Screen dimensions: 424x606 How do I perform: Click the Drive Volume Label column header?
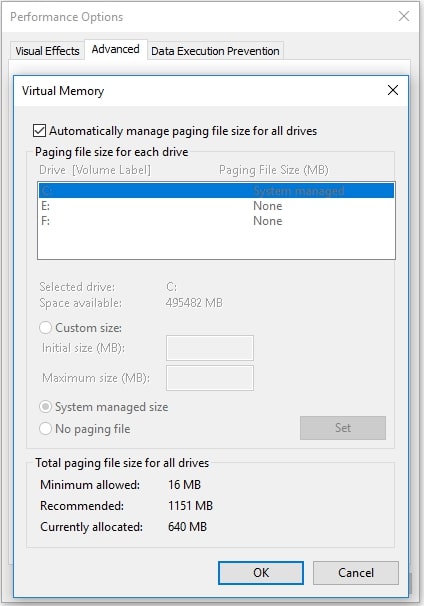coord(95,170)
